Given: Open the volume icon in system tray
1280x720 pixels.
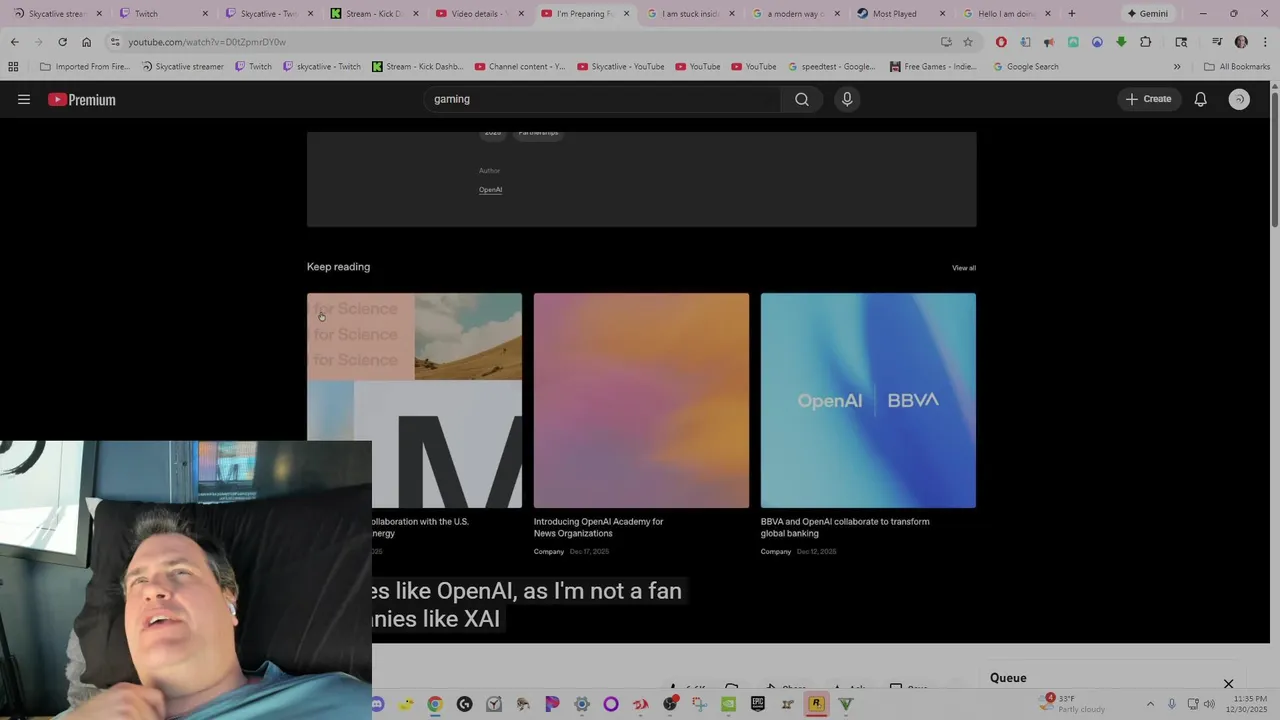Looking at the screenshot, I should (1209, 704).
